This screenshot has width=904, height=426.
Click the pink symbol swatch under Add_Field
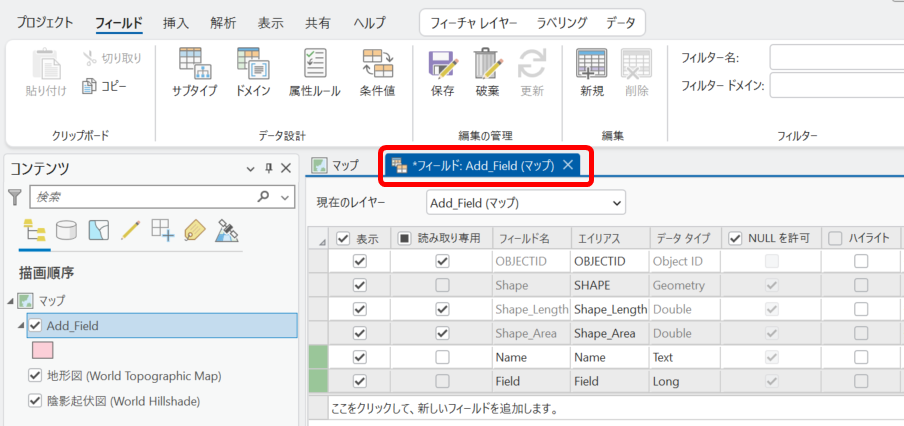(43, 350)
